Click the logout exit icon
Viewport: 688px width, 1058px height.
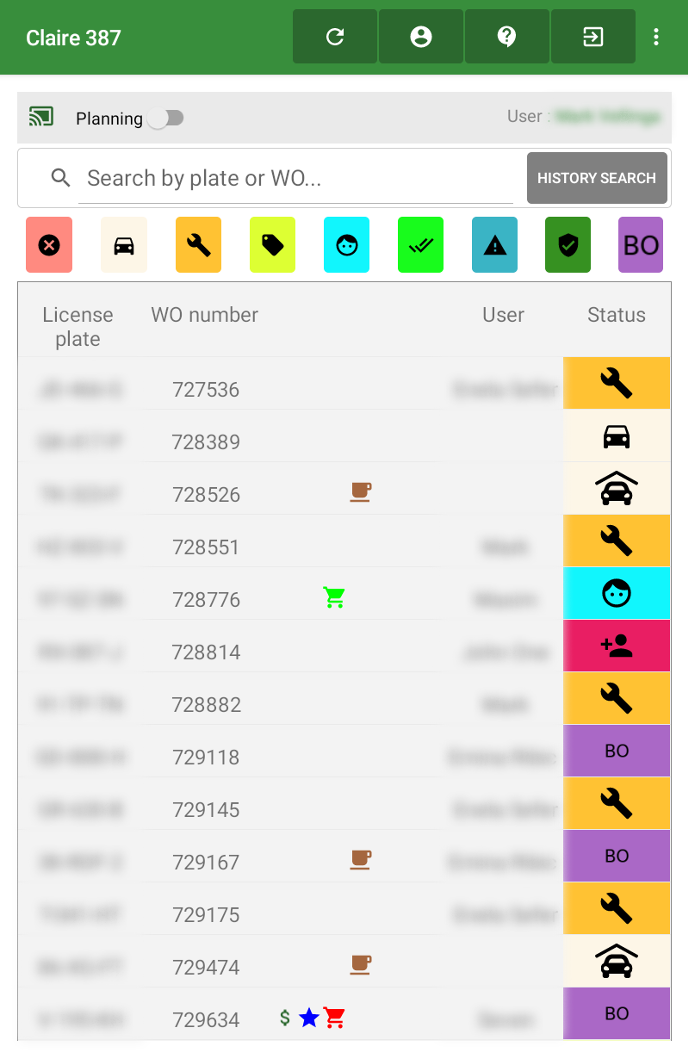pyautogui.click(x=593, y=37)
